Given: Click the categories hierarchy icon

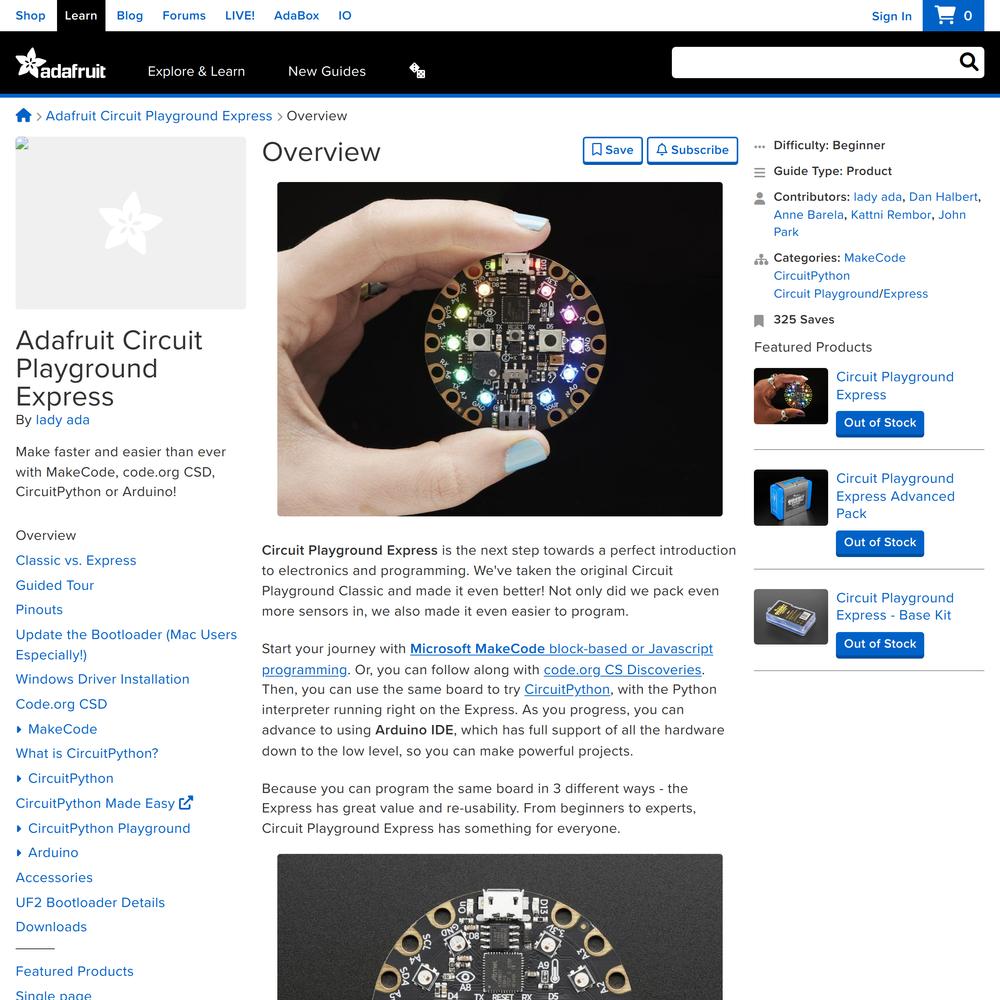Looking at the screenshot, I should pos(760,259).
